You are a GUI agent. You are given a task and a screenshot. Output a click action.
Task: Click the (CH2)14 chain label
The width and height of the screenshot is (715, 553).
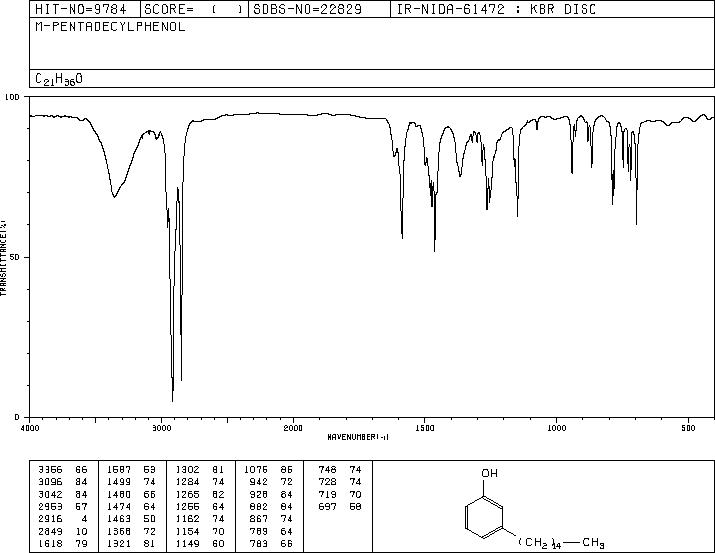tap(539, 543)
